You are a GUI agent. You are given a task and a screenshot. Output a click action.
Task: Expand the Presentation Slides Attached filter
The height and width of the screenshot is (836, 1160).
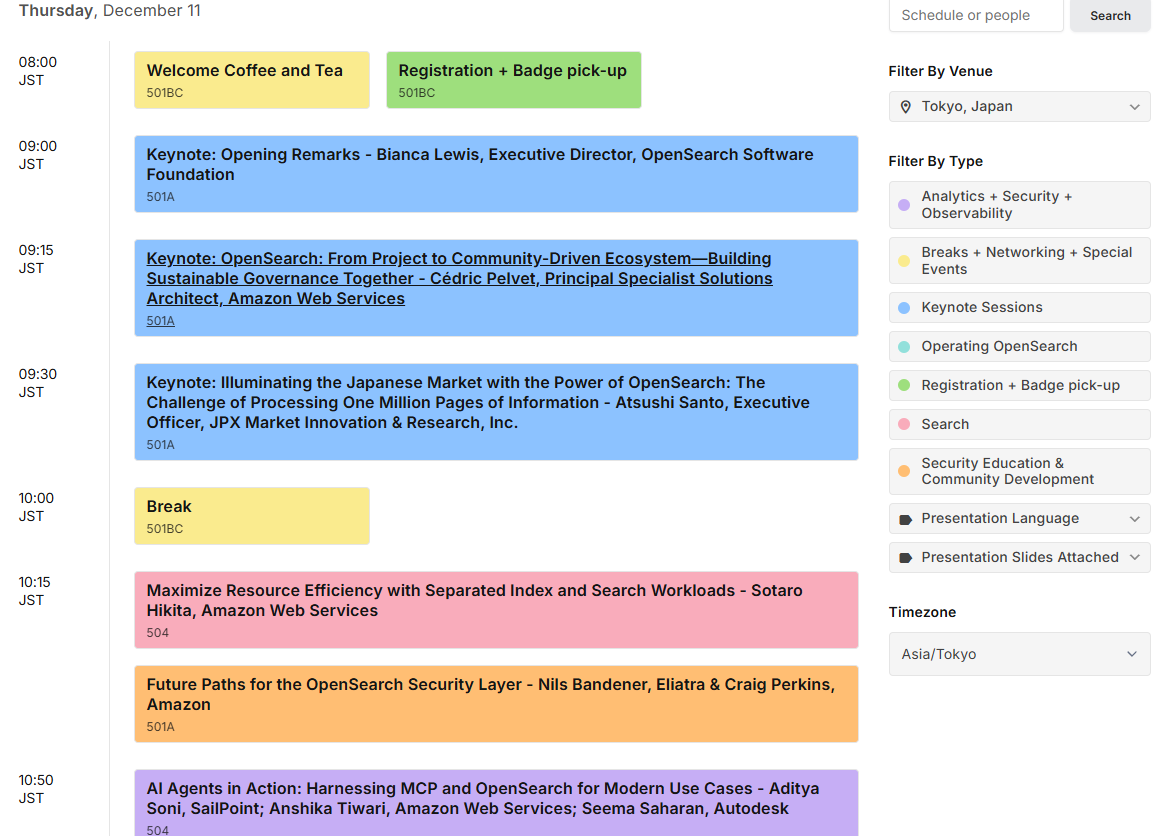[x=1019, y=558]
